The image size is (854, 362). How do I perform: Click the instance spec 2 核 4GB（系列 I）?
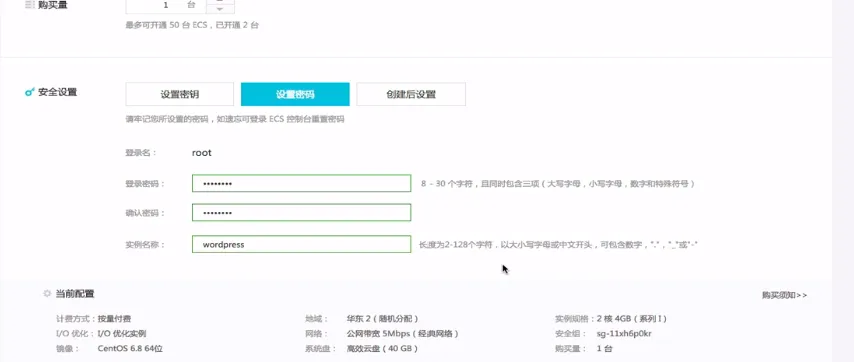632,319
